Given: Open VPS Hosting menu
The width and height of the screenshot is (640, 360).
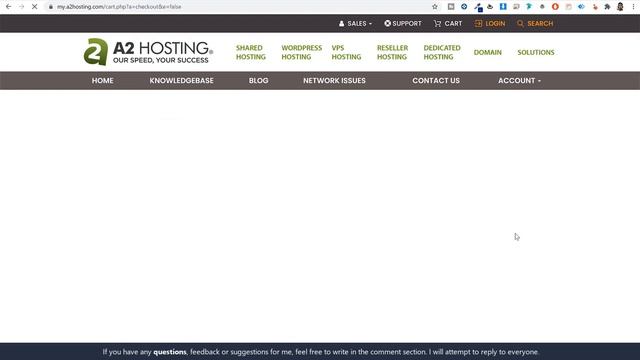Looking at the screenshot, I should [346, 52].
